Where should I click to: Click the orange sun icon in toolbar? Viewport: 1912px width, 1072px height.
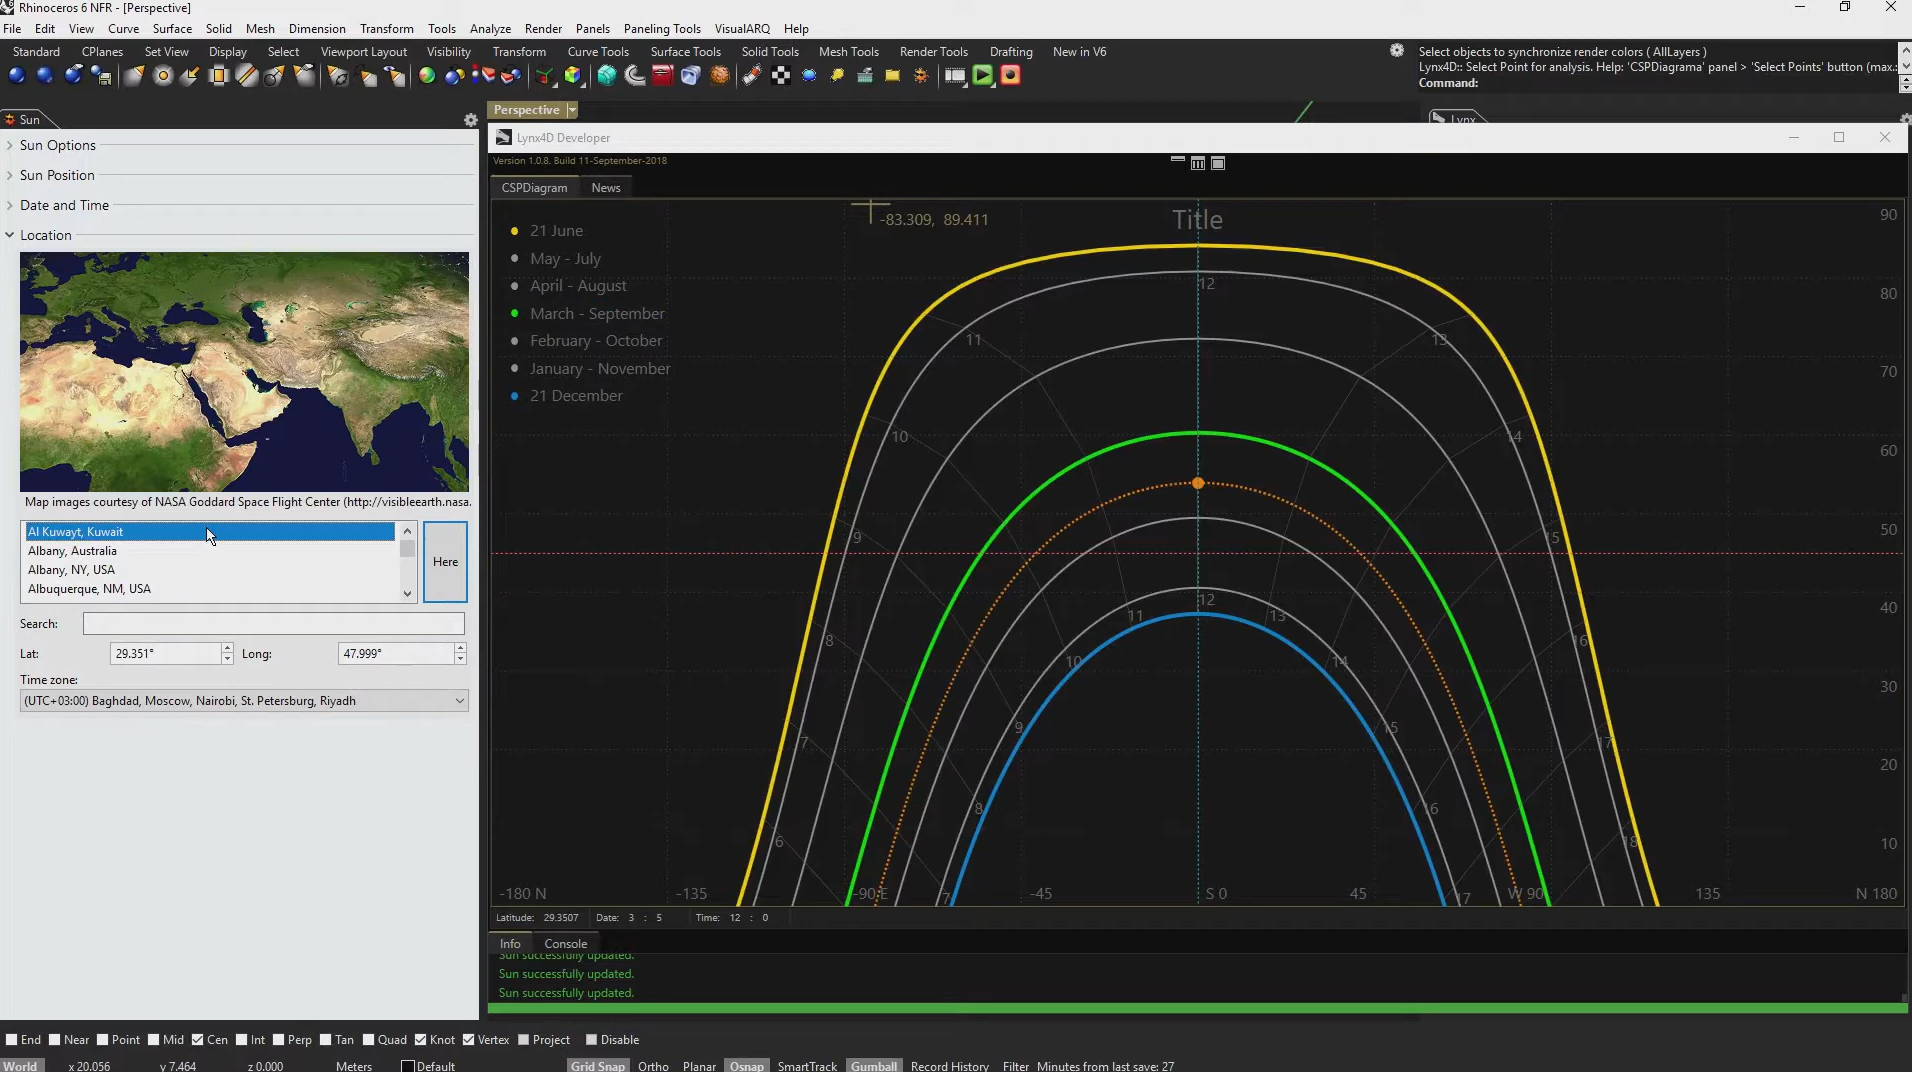pos(921,76)
